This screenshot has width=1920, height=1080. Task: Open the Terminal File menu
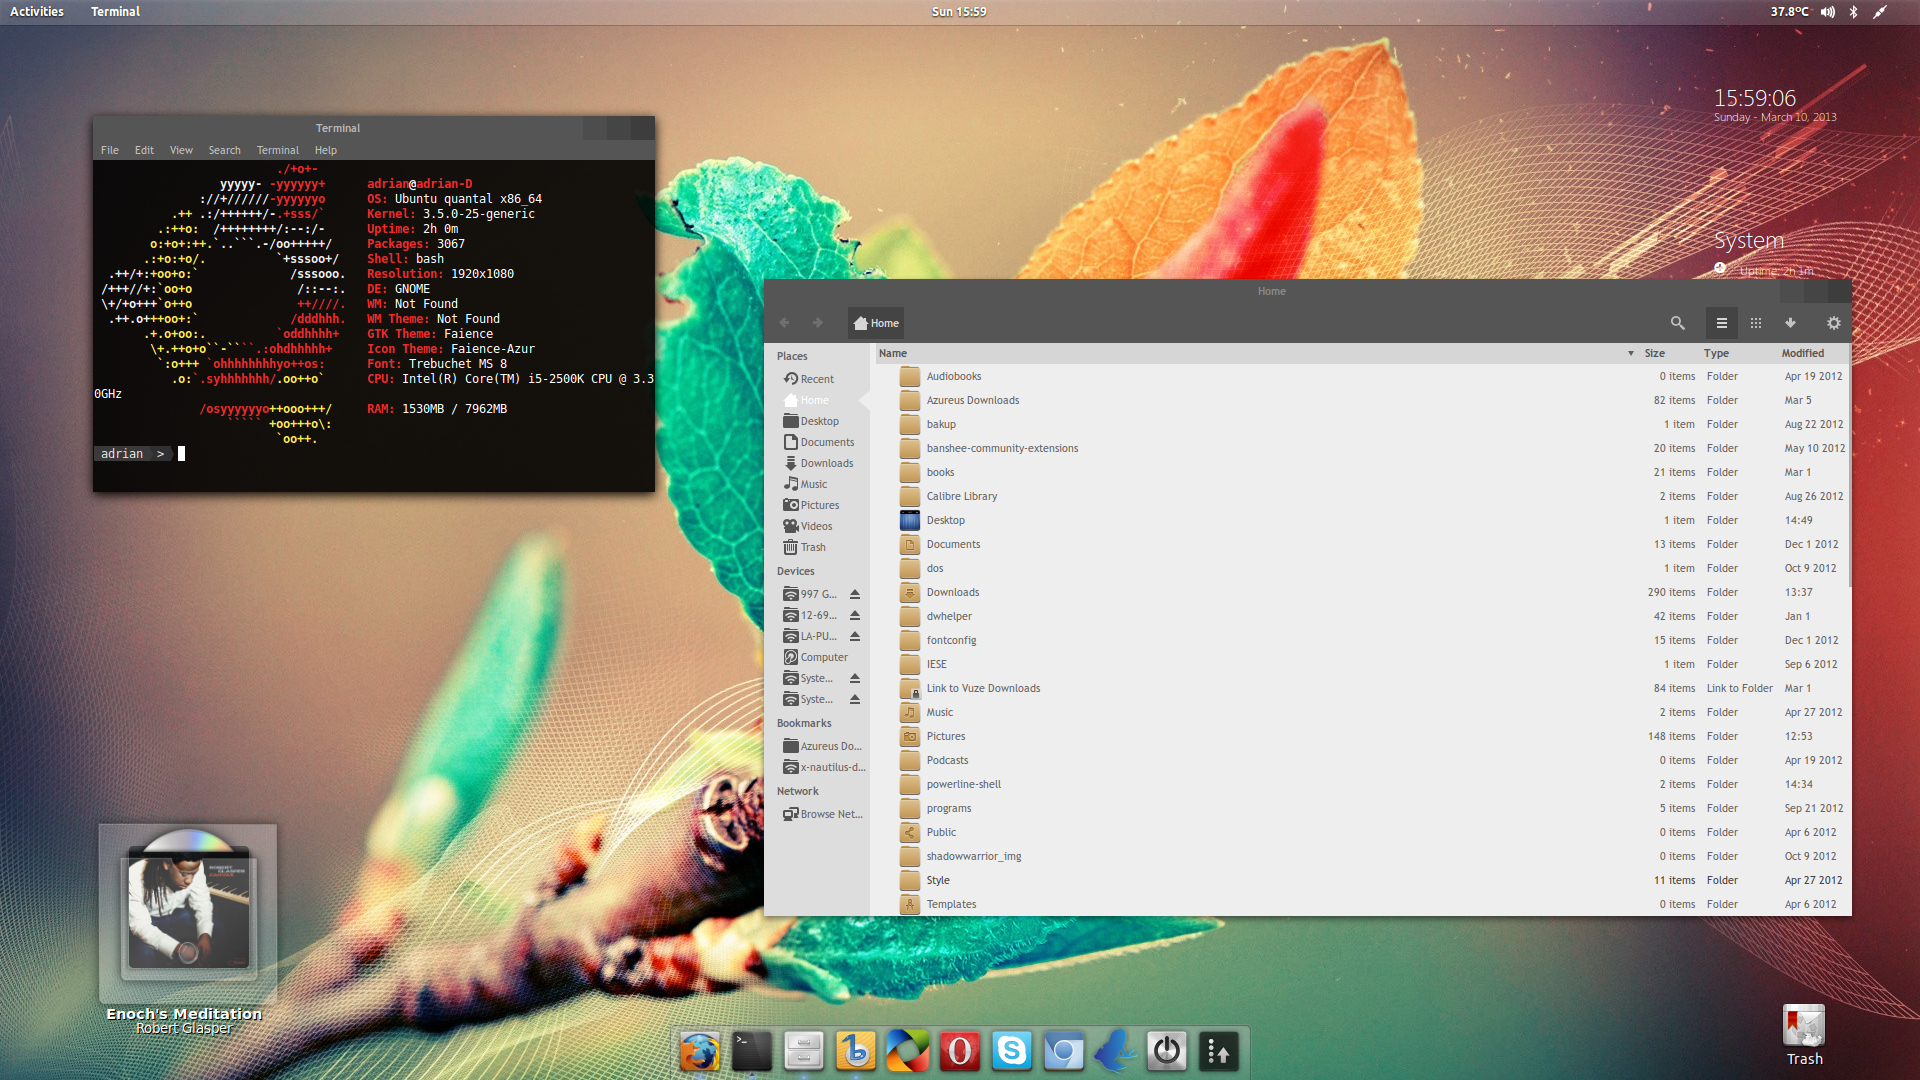[x=110, y=150]
